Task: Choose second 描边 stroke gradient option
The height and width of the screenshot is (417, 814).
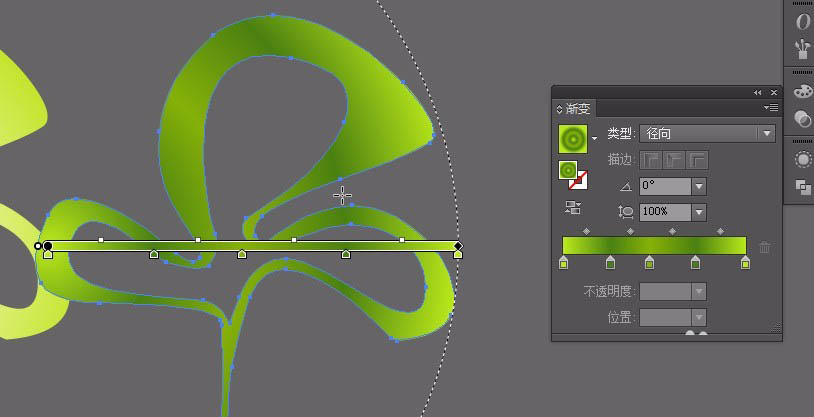Action: [674, 160]
